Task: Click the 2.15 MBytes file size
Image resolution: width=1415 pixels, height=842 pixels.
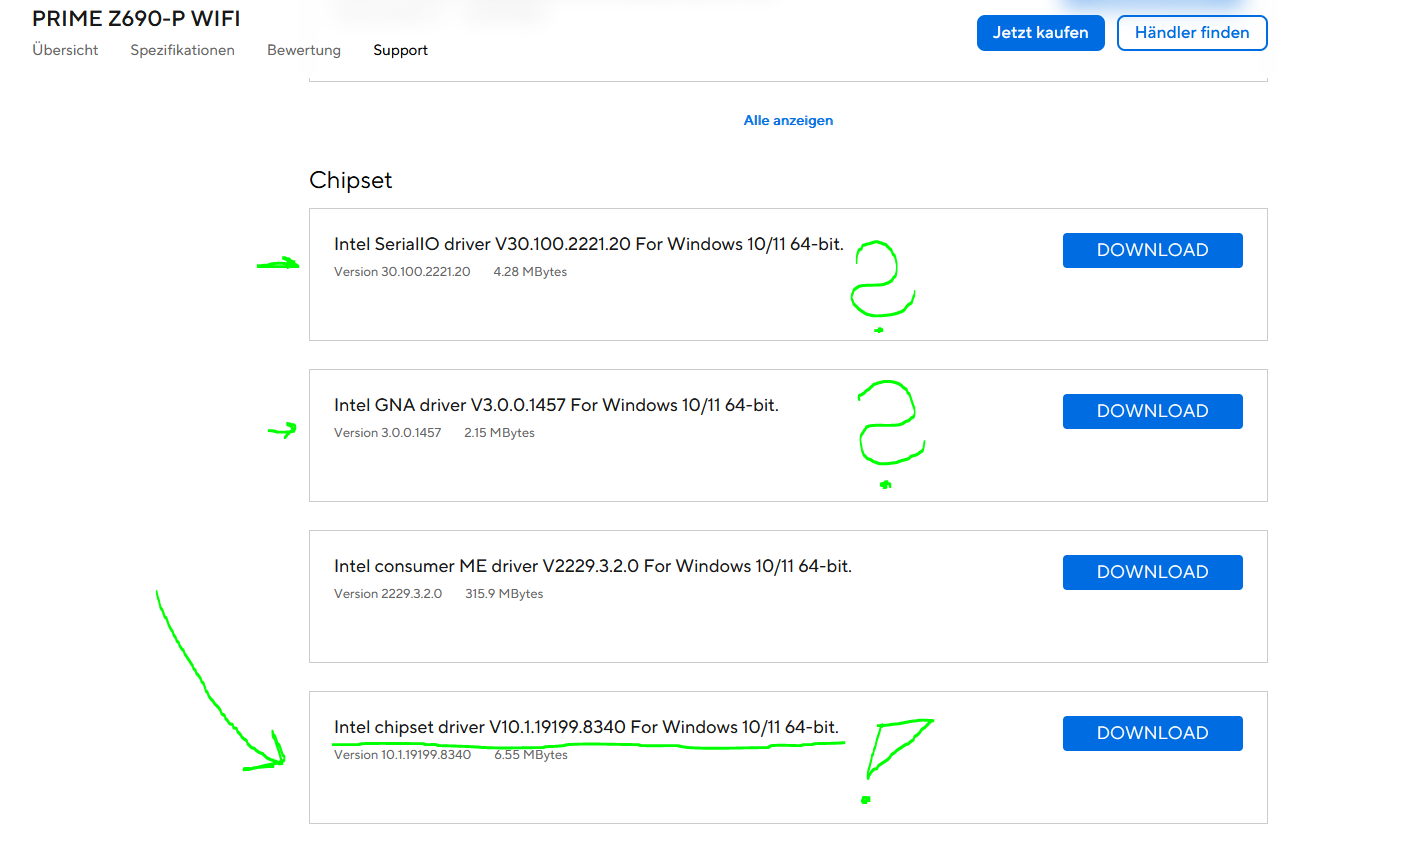Action: 499,433
